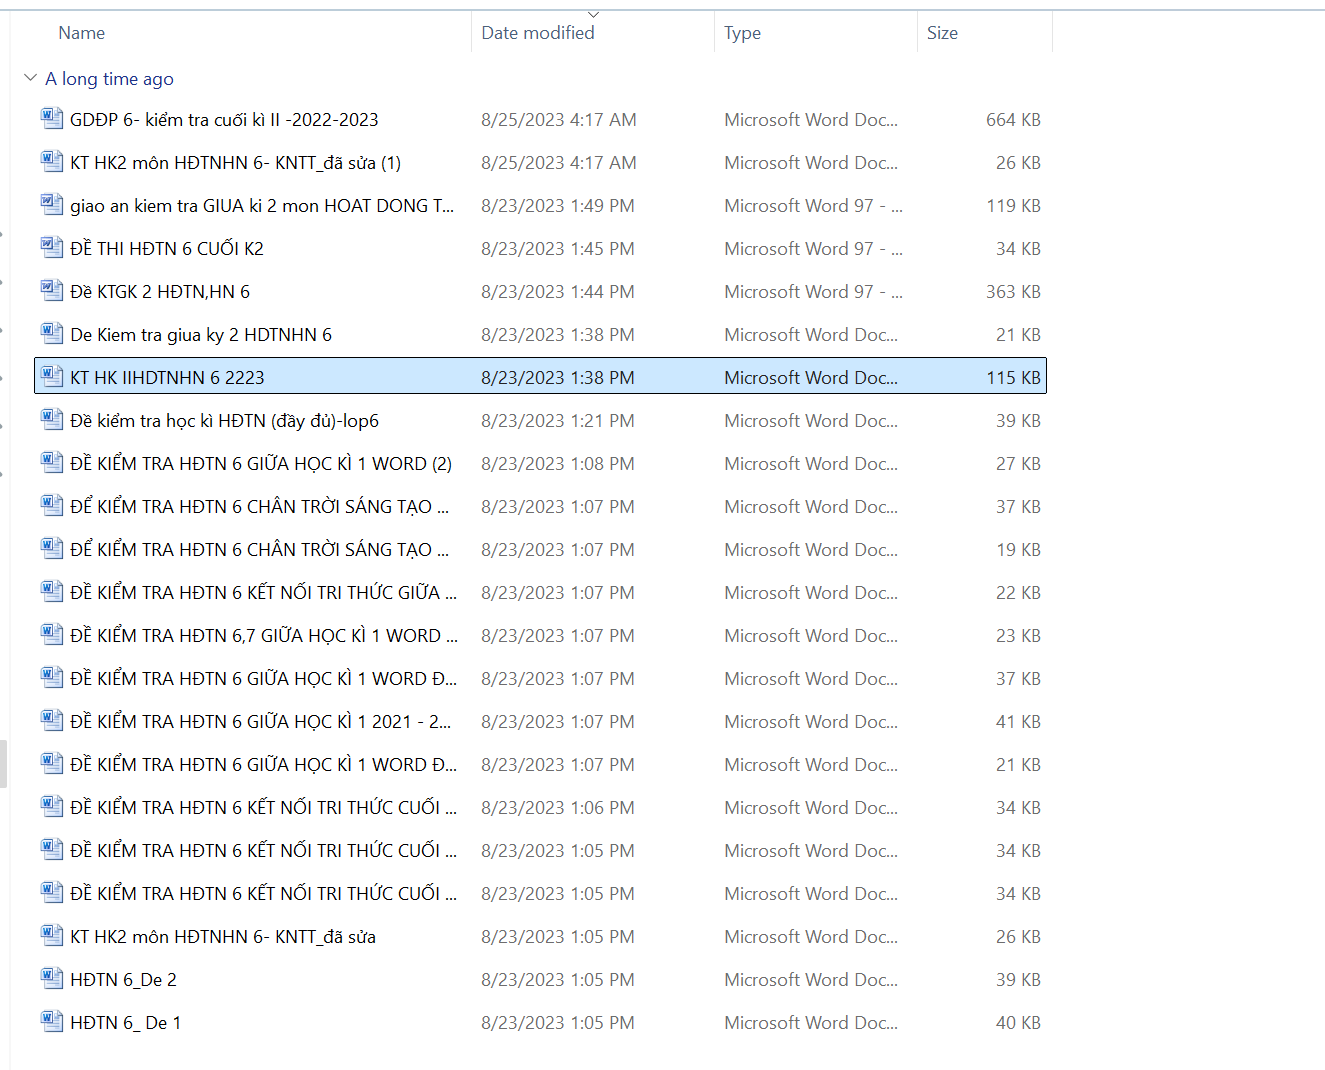Click the icon of "GIỮA HỌC KÌ 1 2021 - 2..." file

coord(52,721)
